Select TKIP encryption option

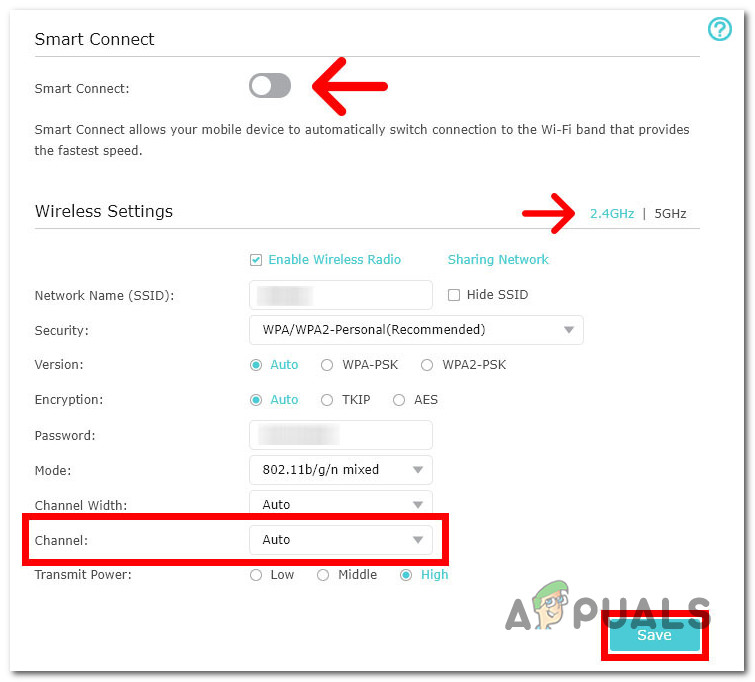click(x=327, y=400)
